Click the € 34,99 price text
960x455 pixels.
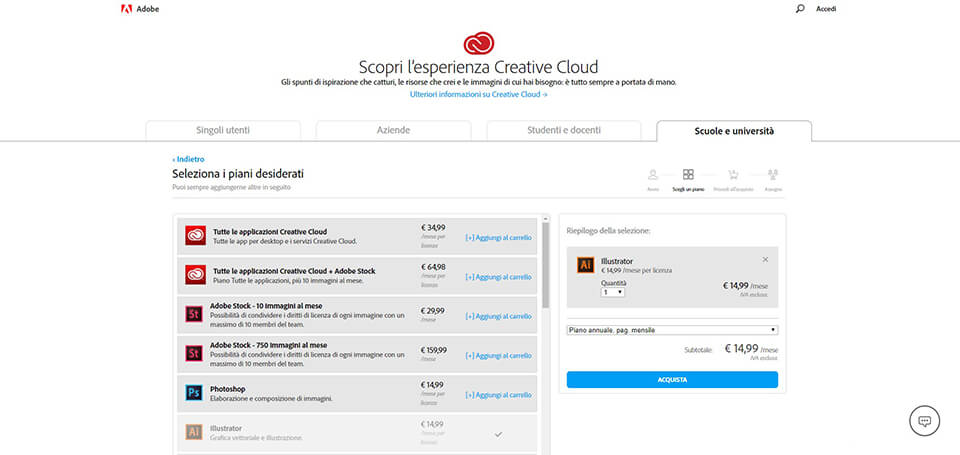[x=433, y=227]
